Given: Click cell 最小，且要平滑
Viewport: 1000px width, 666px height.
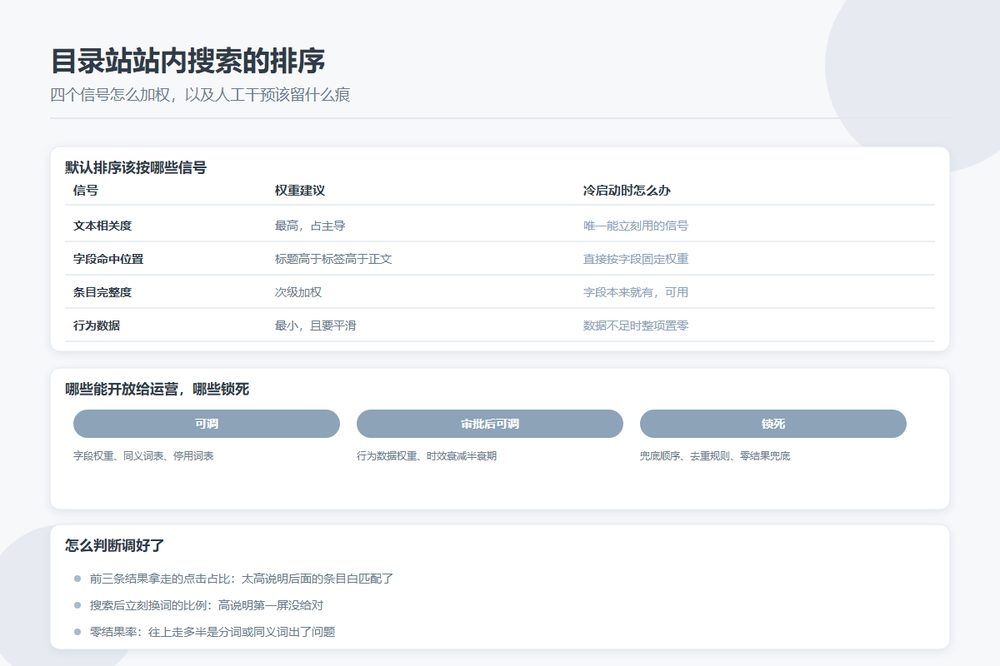Looking at the screenshot, I should (315, 325).
